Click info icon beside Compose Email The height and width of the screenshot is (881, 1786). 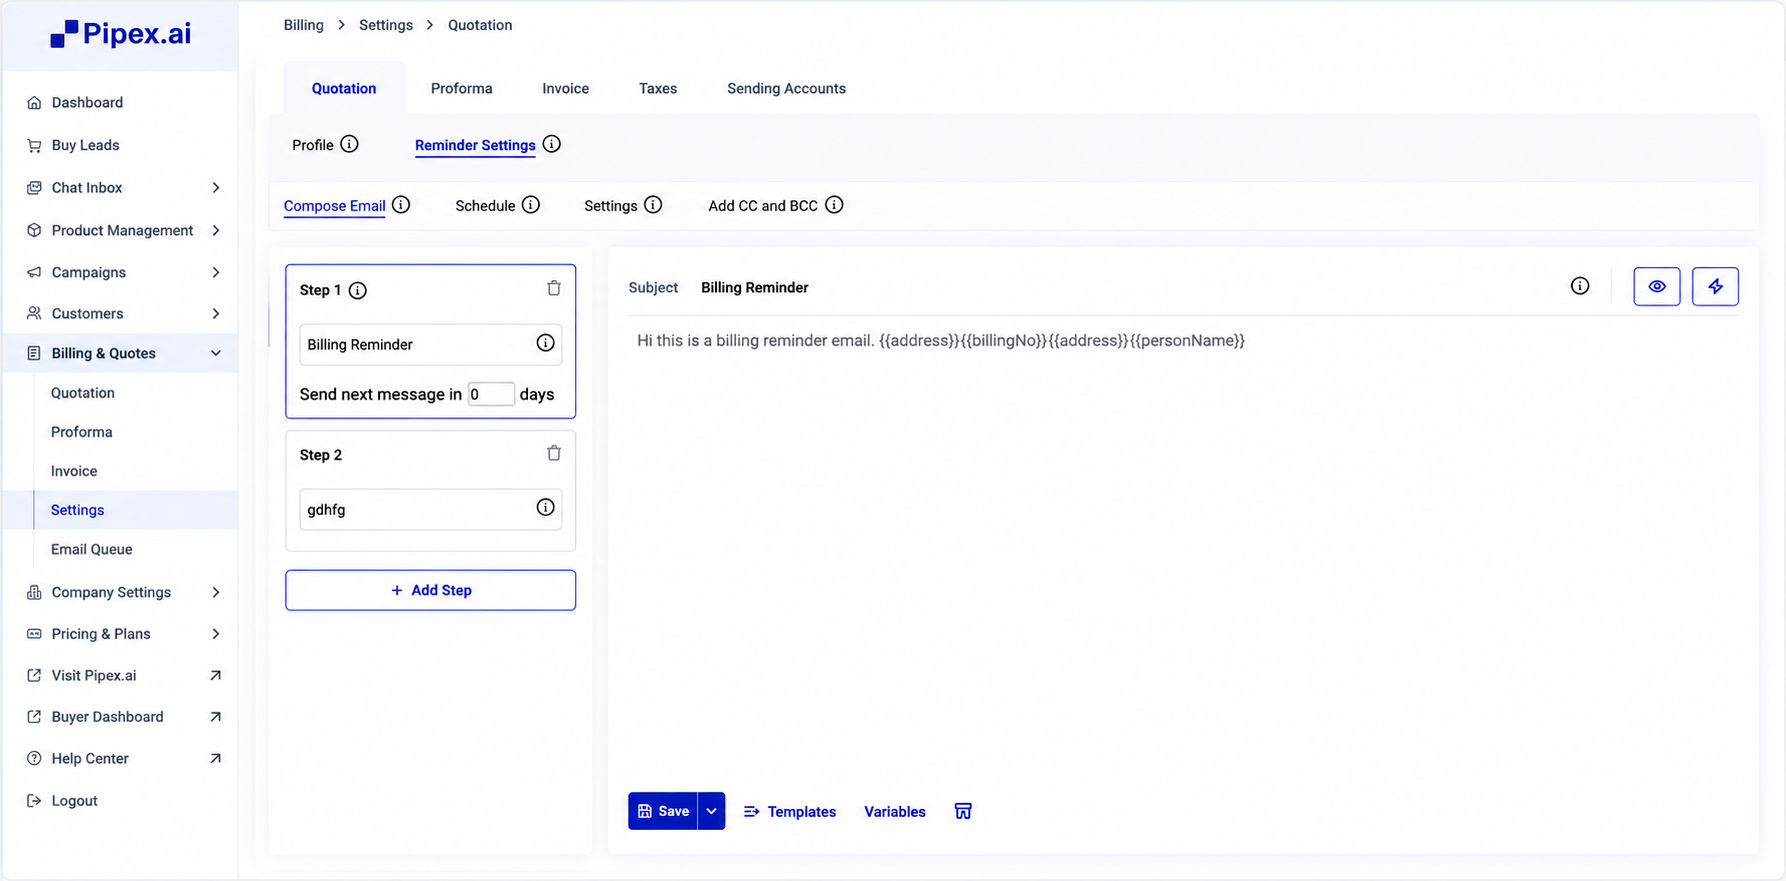(x=401, y=204)
